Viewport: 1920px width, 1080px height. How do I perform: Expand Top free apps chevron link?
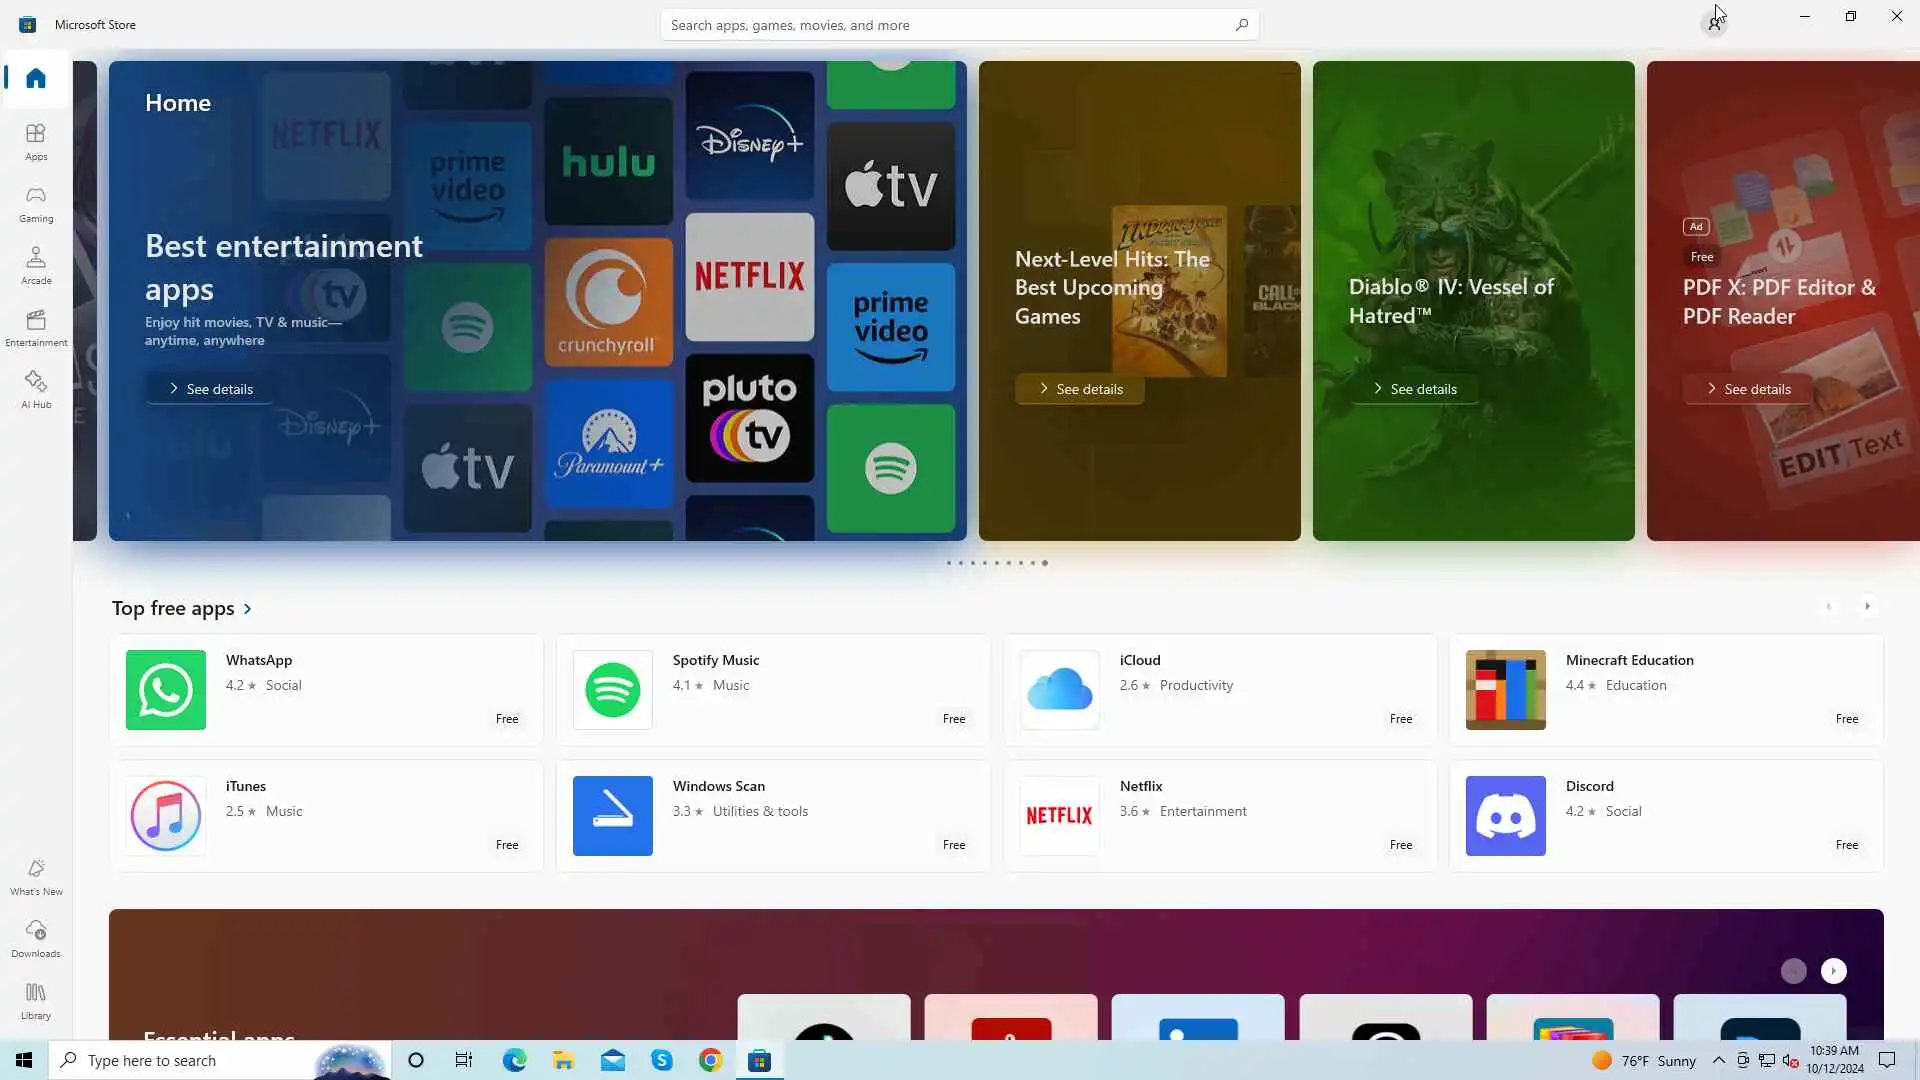pos(247,609)
